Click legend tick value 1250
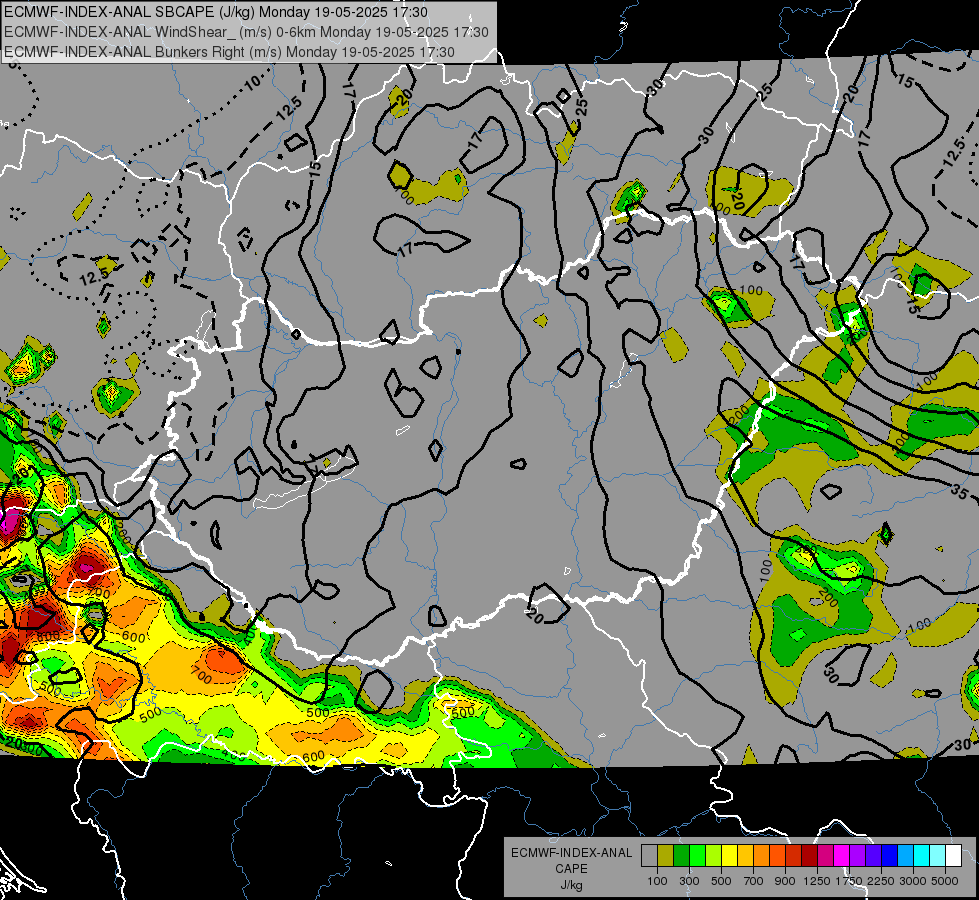Viewport: 979px width, 900px height. (x=817, y=881)
